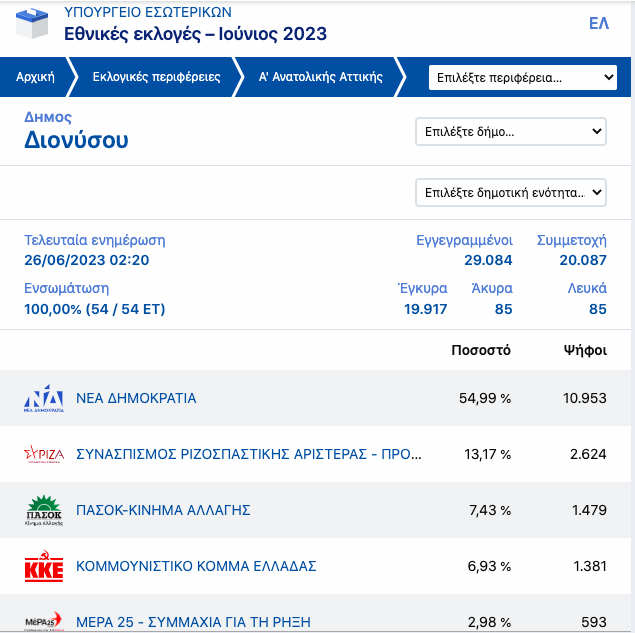Click the 1.479 votes cell
The image size is (635, 633).
click(589, 510)
